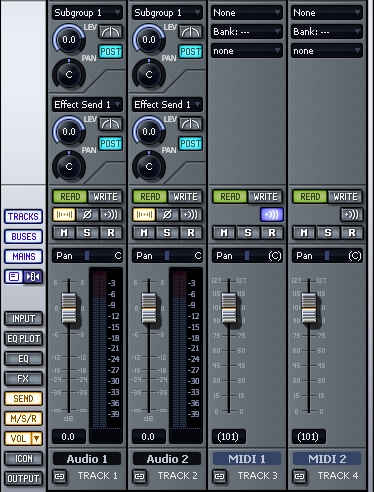Invert phase on Audio 2 strip

click(167, 215)
